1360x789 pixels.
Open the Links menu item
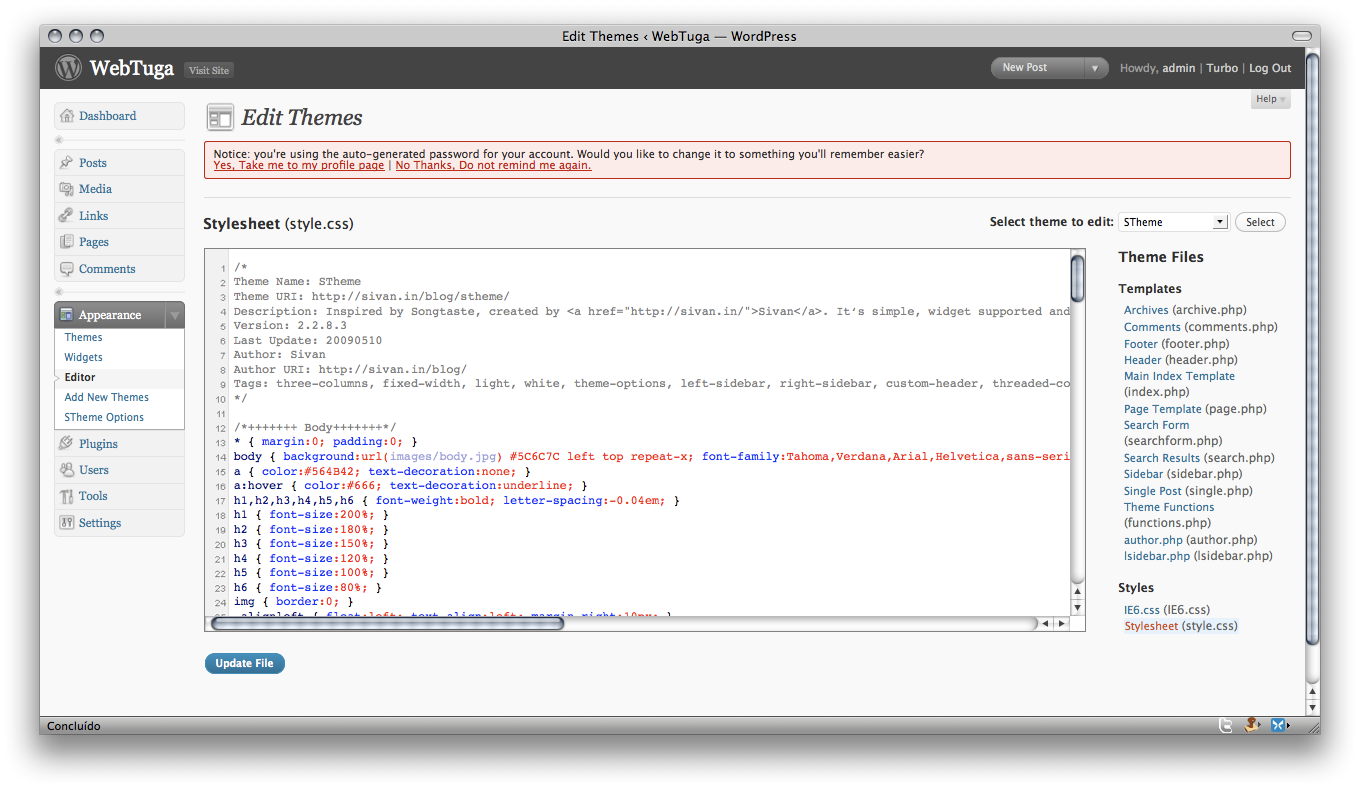pyautogui.click(x=120, y=216)
